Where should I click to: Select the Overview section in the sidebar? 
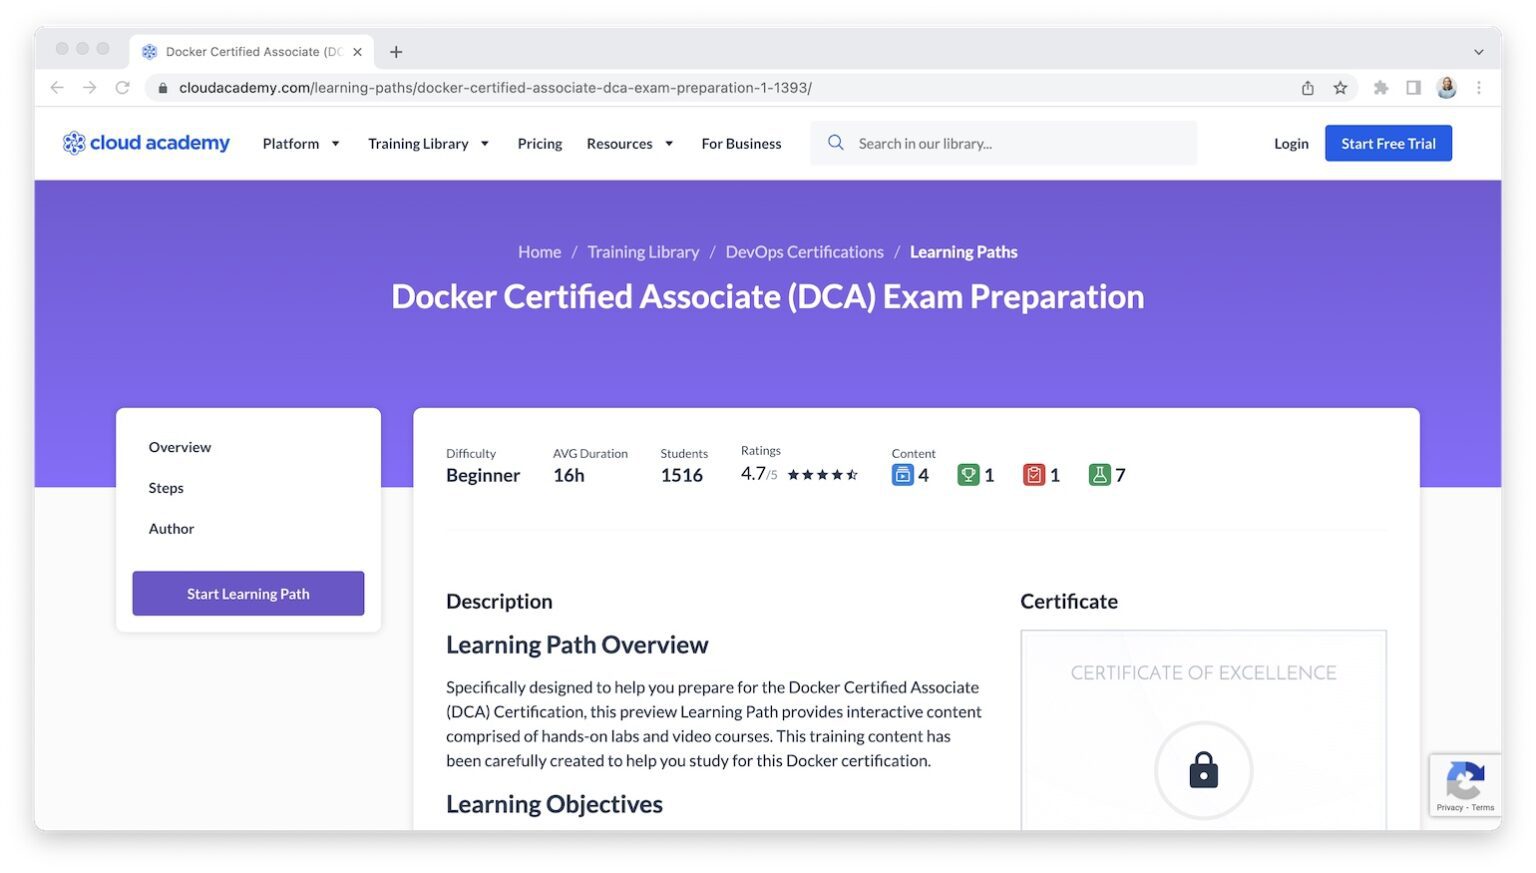pyautogui.click(x=179, y=447)
